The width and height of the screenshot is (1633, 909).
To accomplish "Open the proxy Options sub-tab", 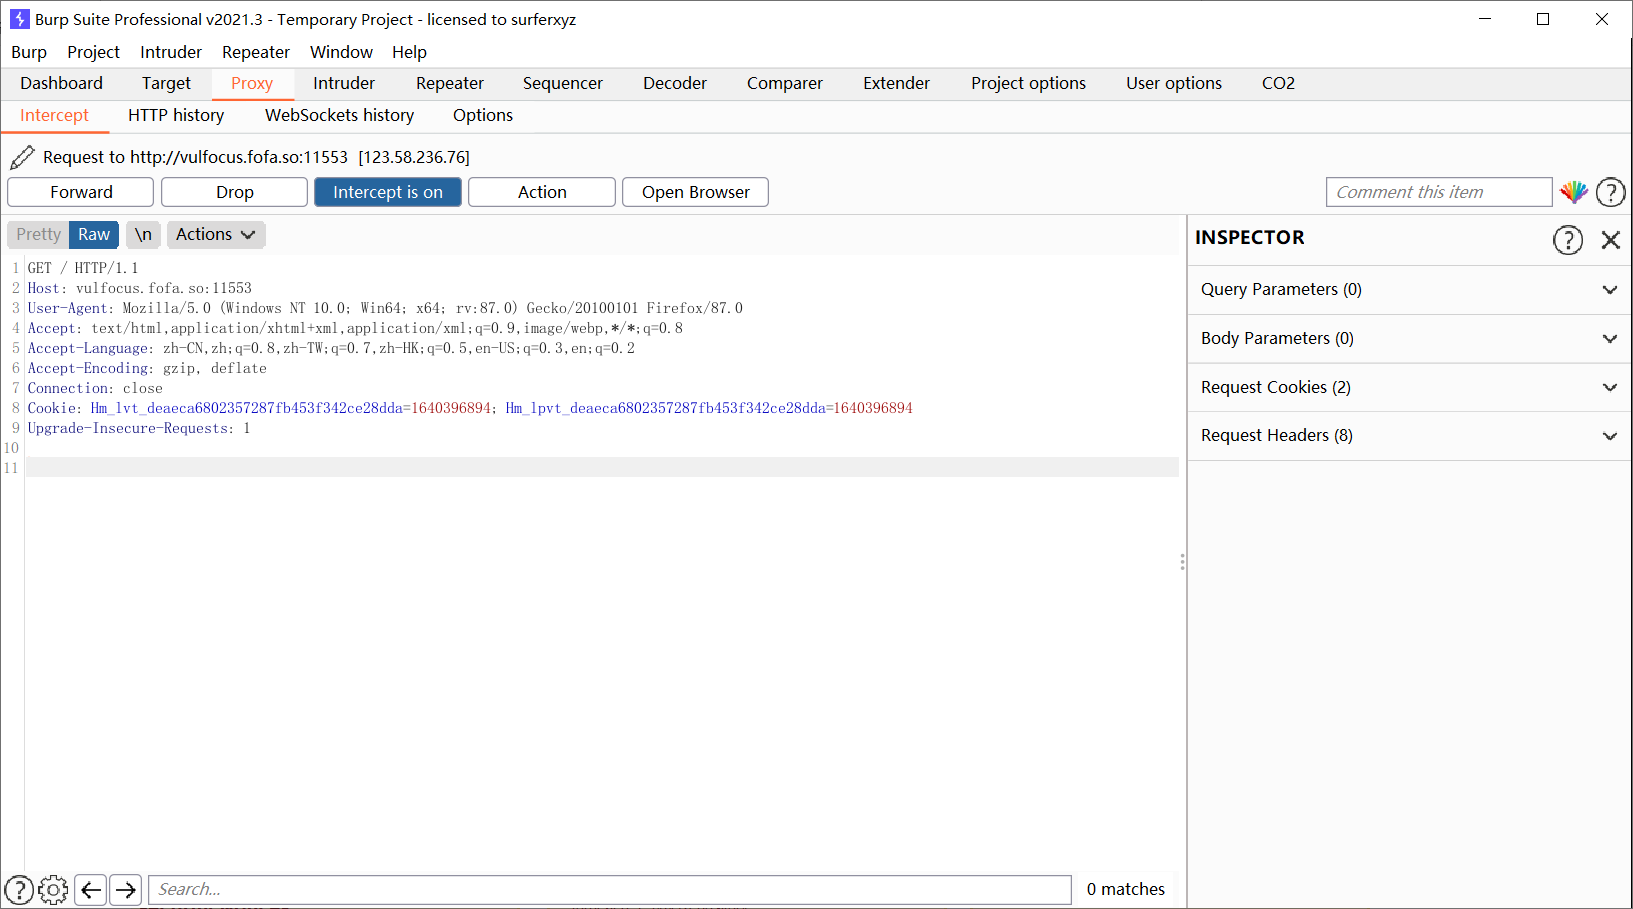I will [483, 115].
